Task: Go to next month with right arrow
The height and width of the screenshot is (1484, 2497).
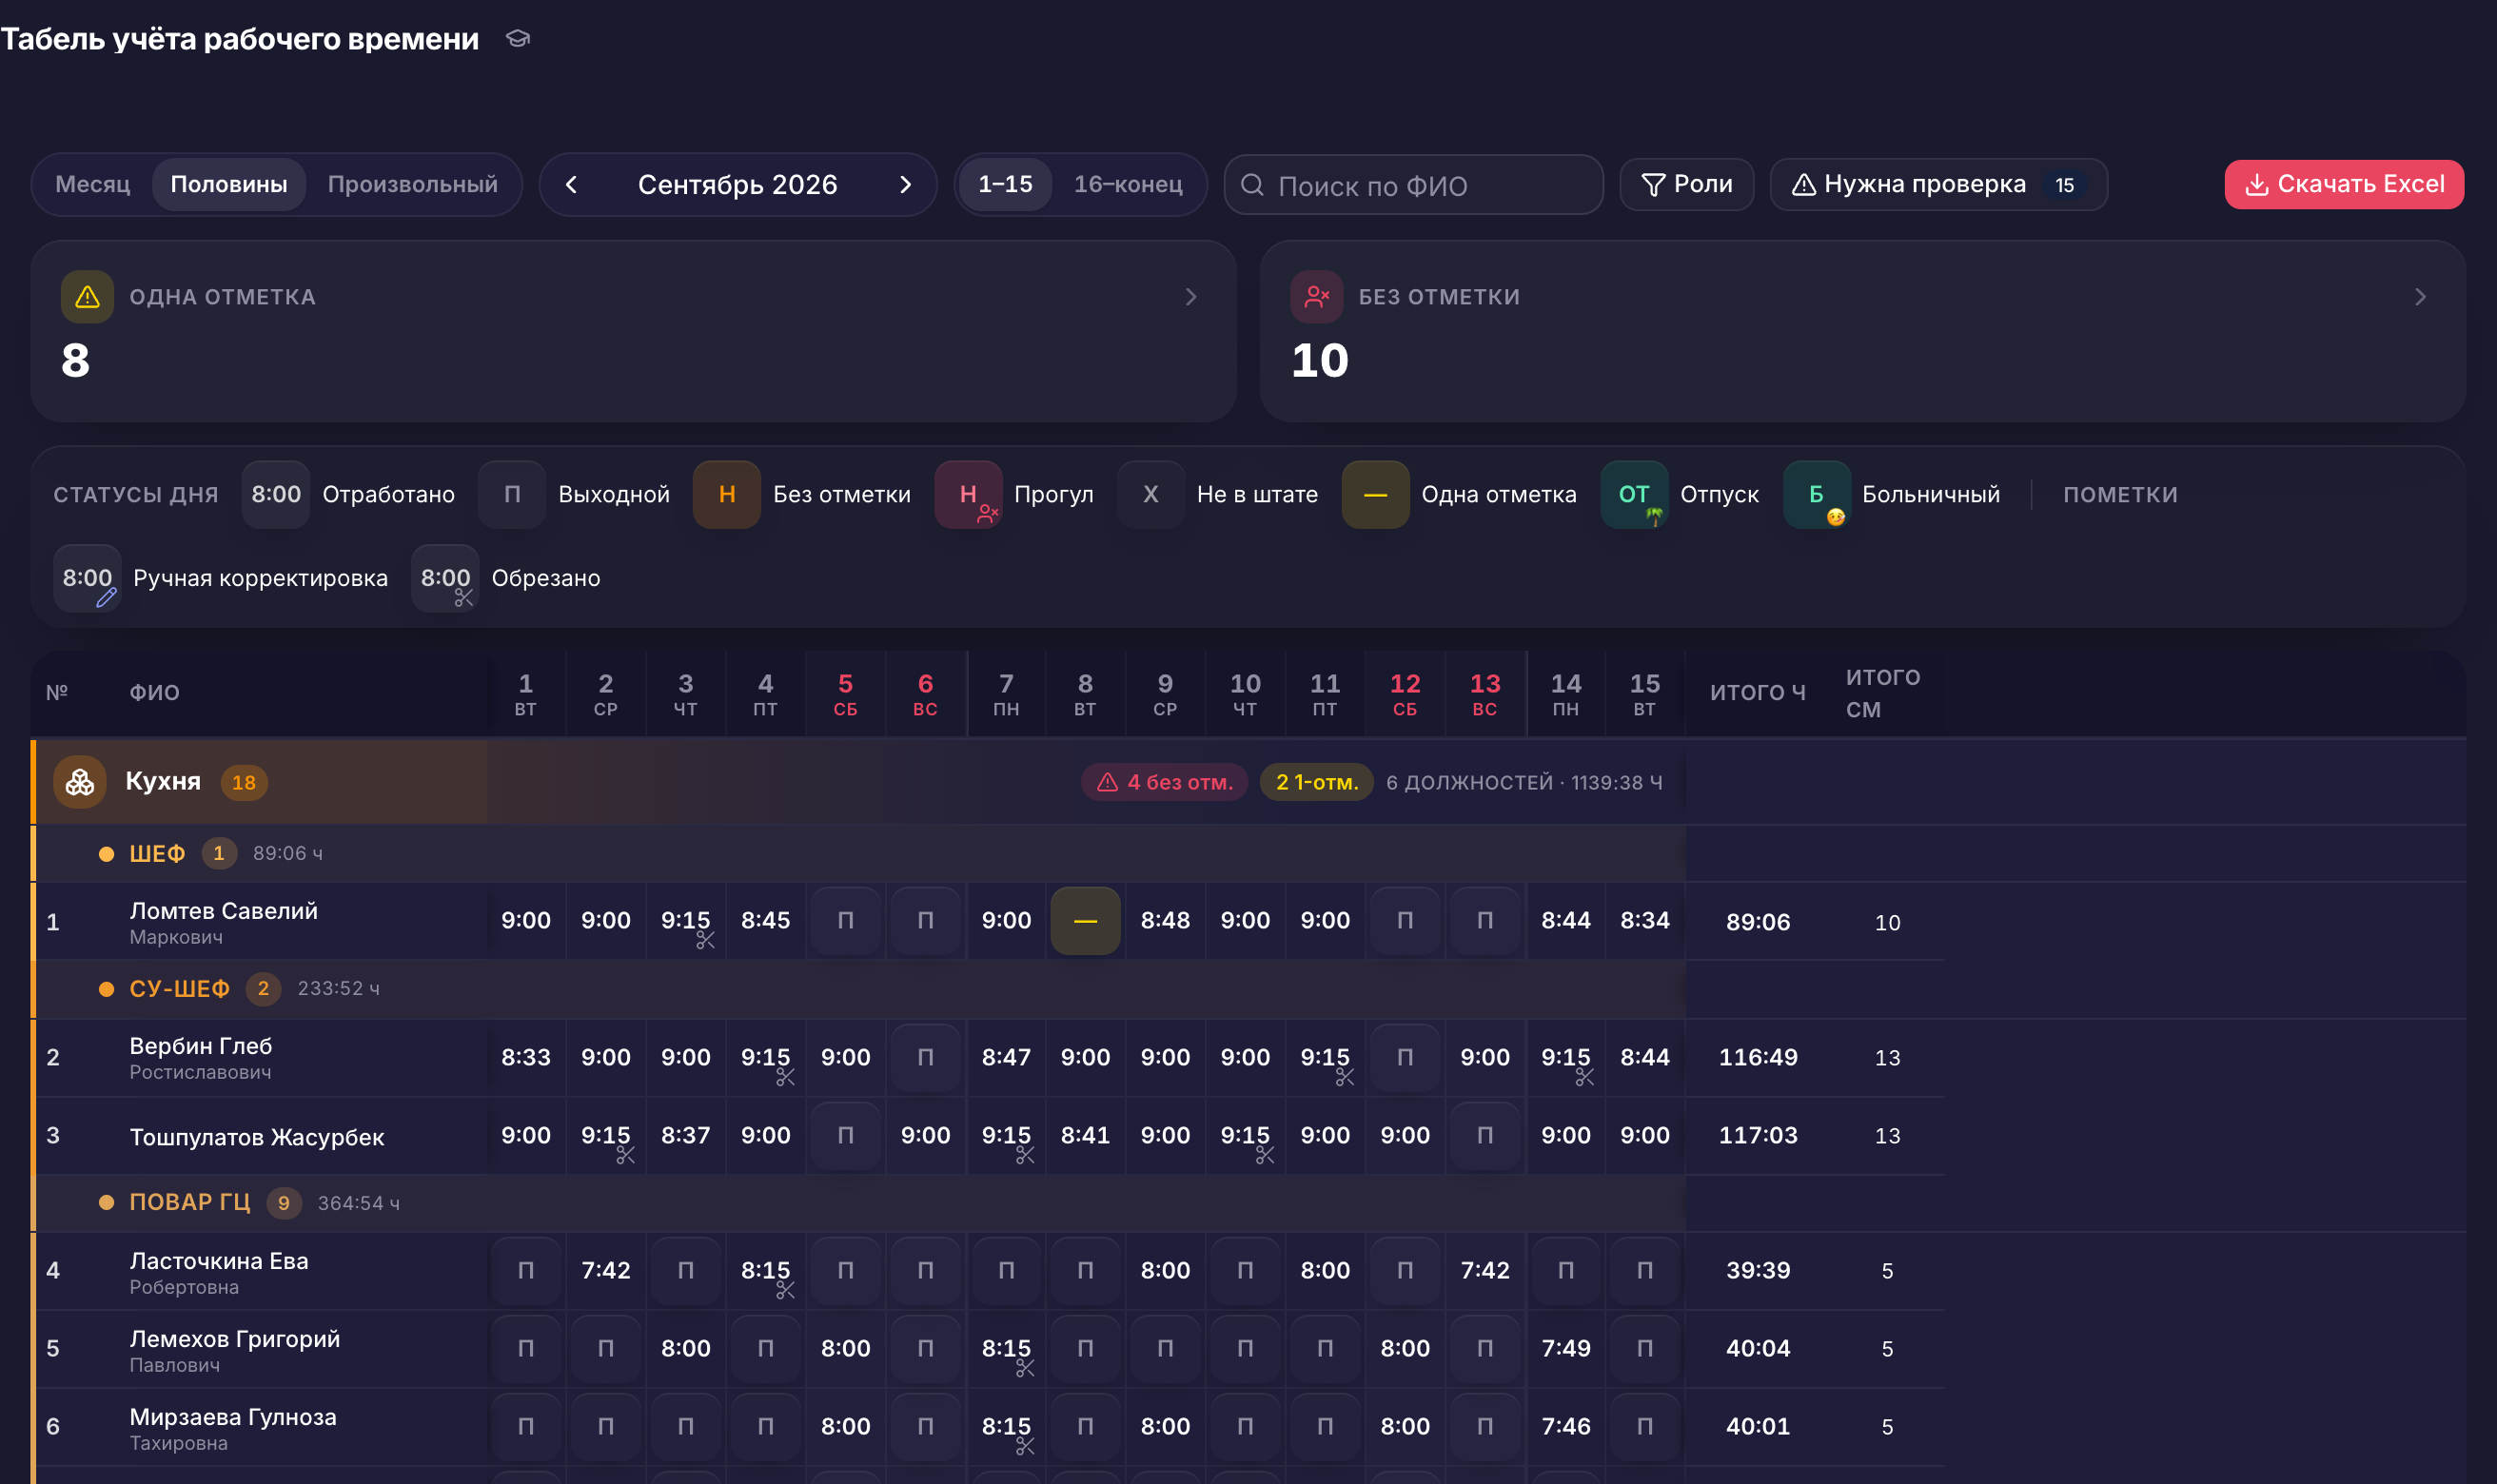Action: 905,185
